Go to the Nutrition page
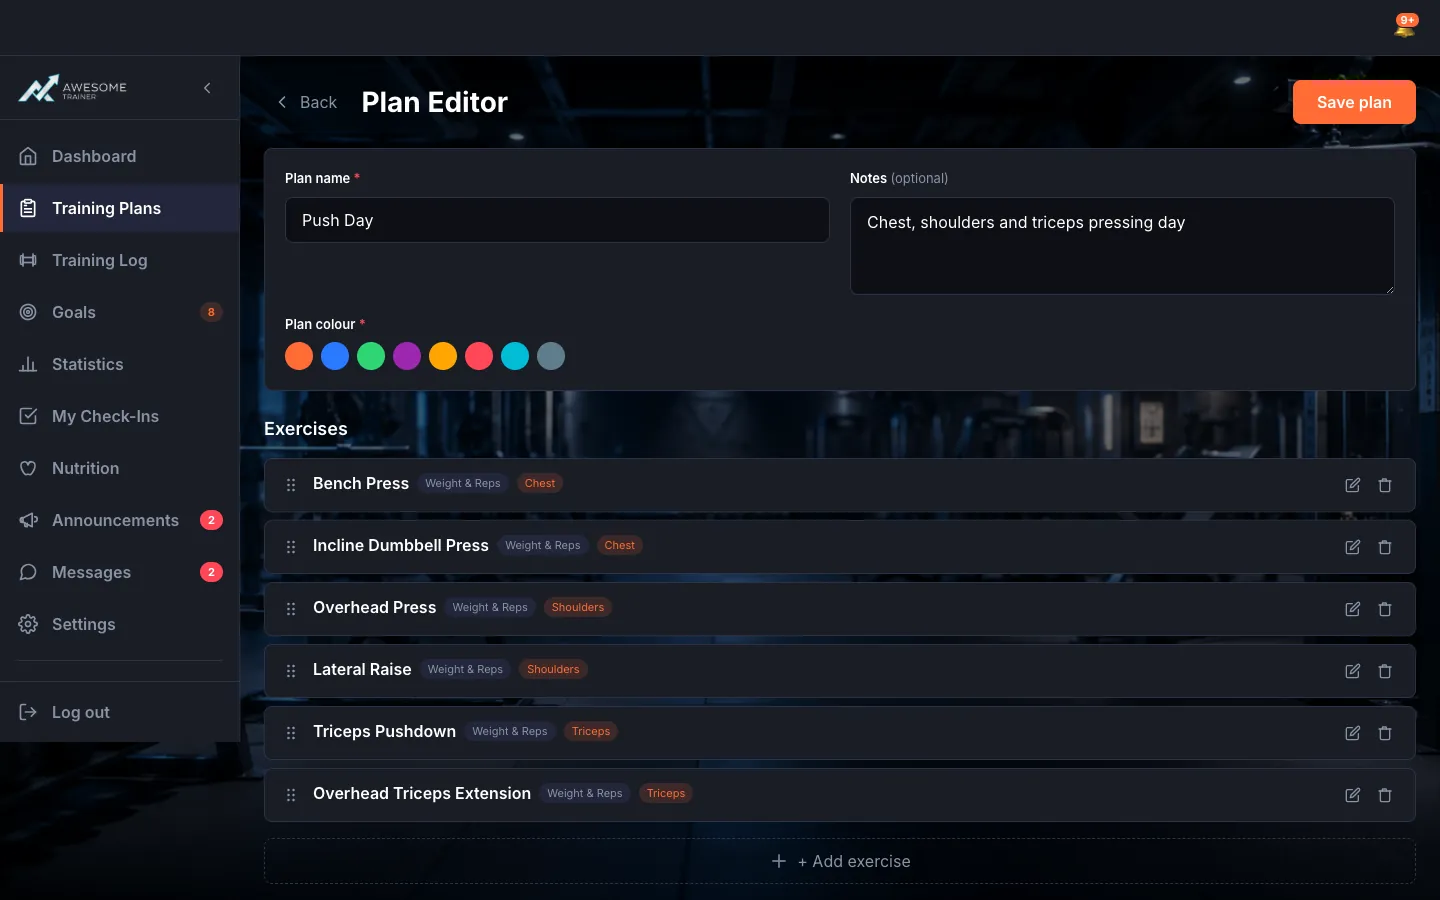Screen dimensions: 1440x900 (x=120, y=468)
